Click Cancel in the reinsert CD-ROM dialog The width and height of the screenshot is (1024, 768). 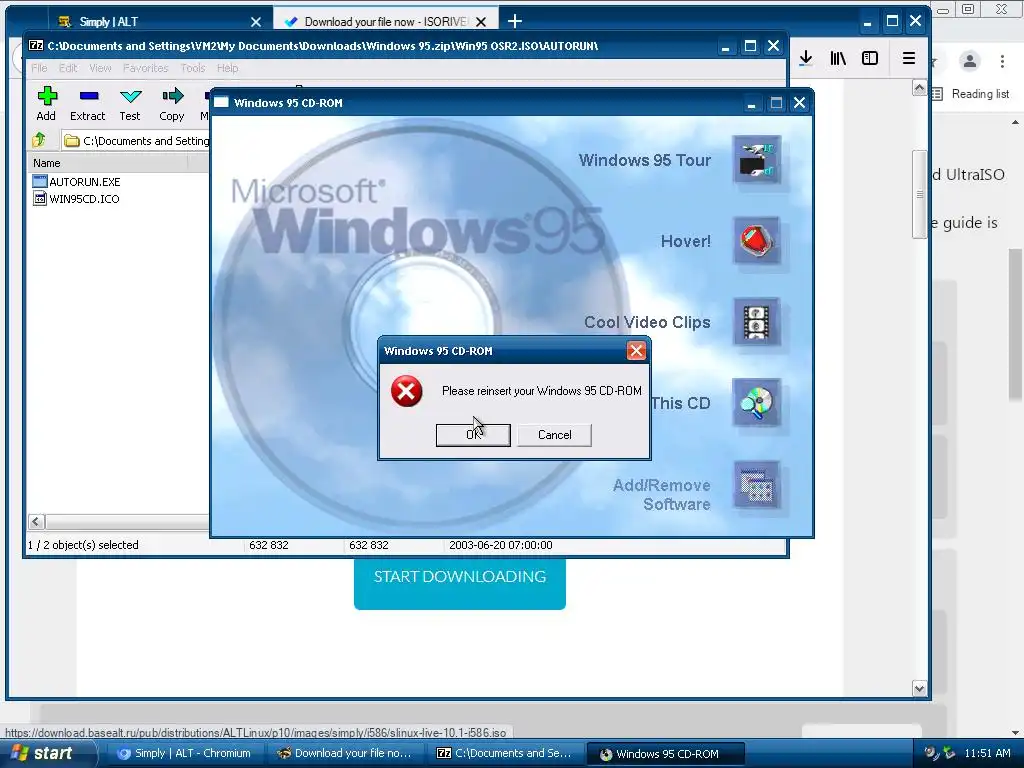click(x=554, y=435)
